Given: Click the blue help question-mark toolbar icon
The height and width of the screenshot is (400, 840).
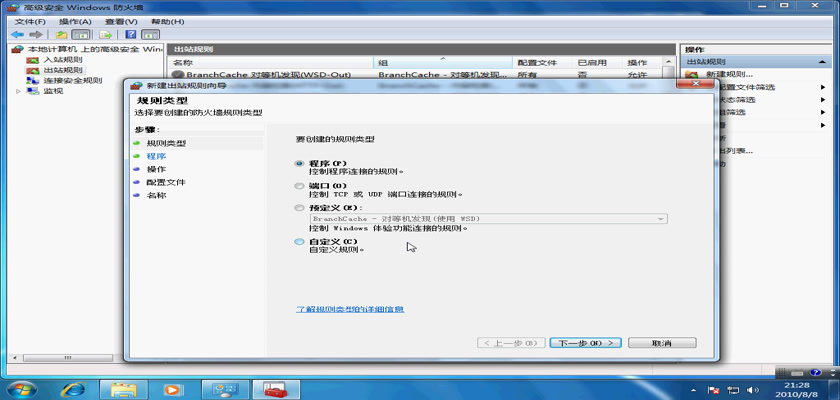Looking at the screenshot, I should click(130, 34).
